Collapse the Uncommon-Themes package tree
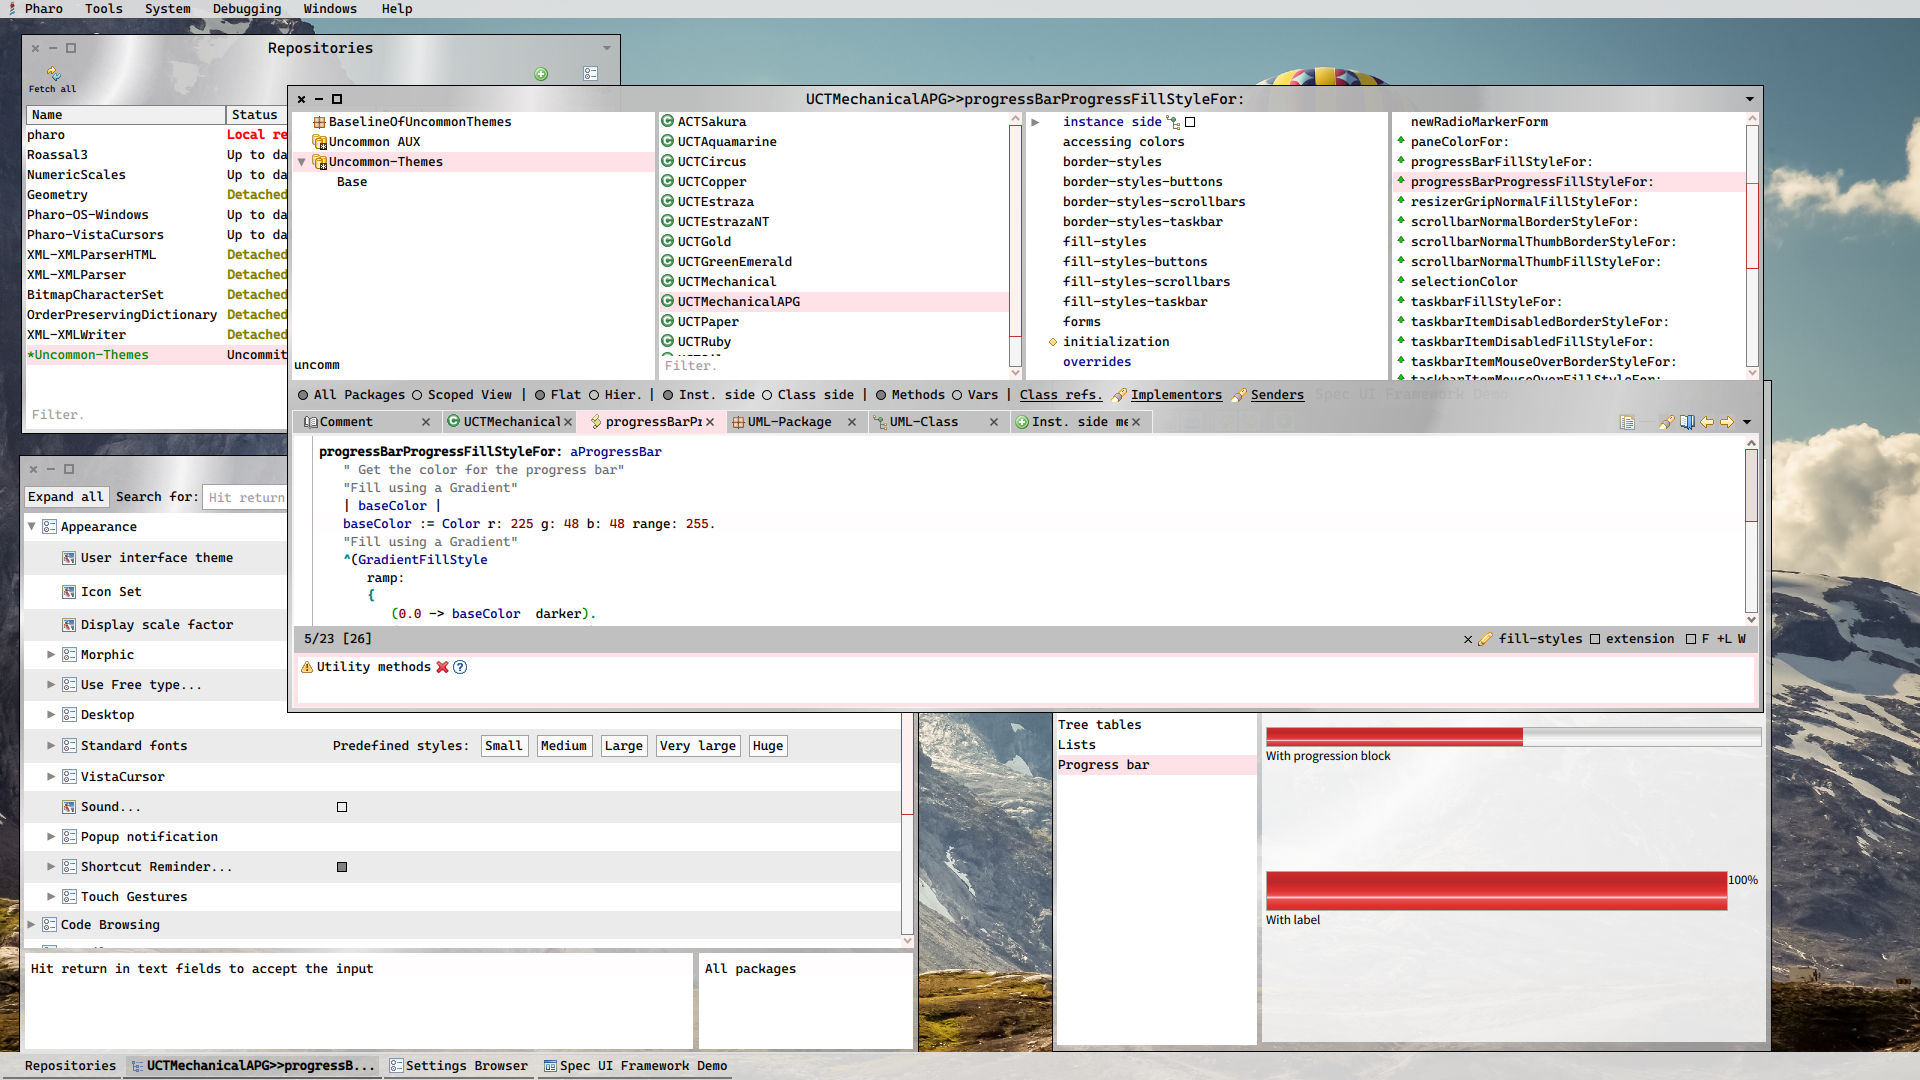1920x1080 pixels. pyautogui.click(x=301, y=162)
